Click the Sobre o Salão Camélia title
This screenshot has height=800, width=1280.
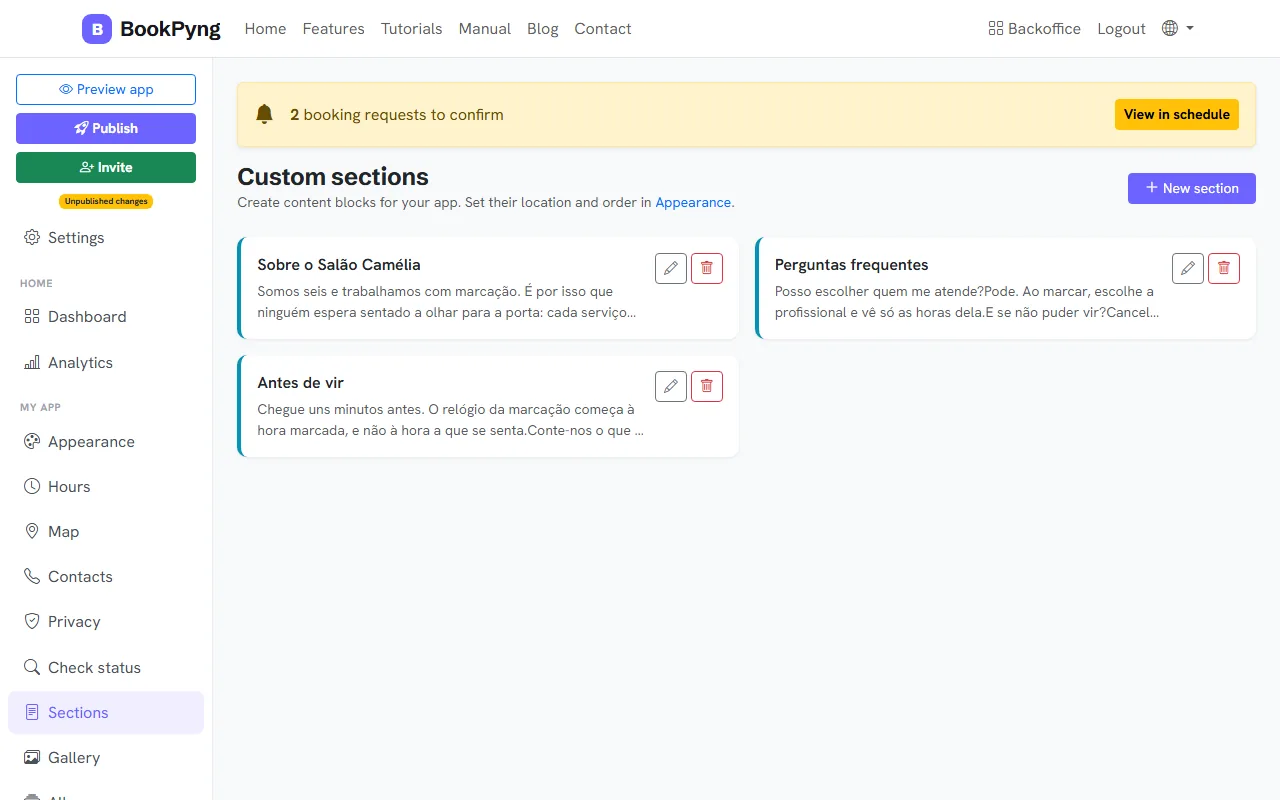tap(339, 265)
